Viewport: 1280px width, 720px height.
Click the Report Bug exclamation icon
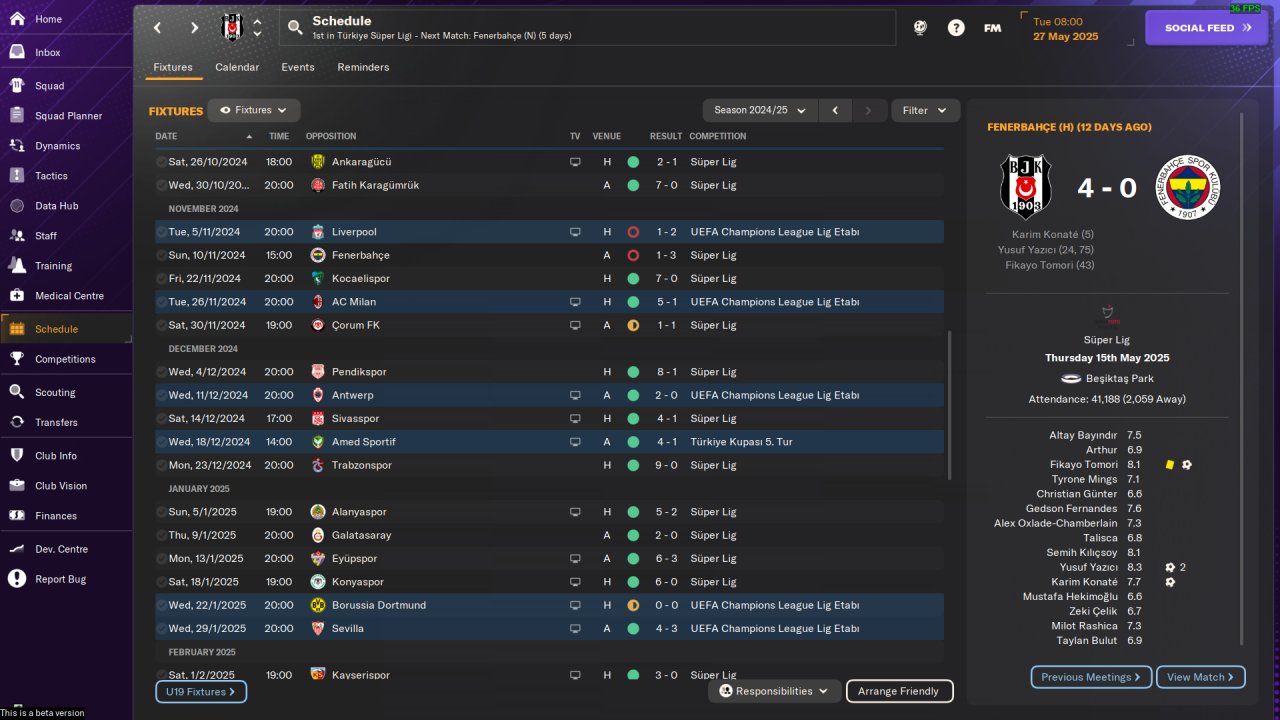(x=17, y=579)
